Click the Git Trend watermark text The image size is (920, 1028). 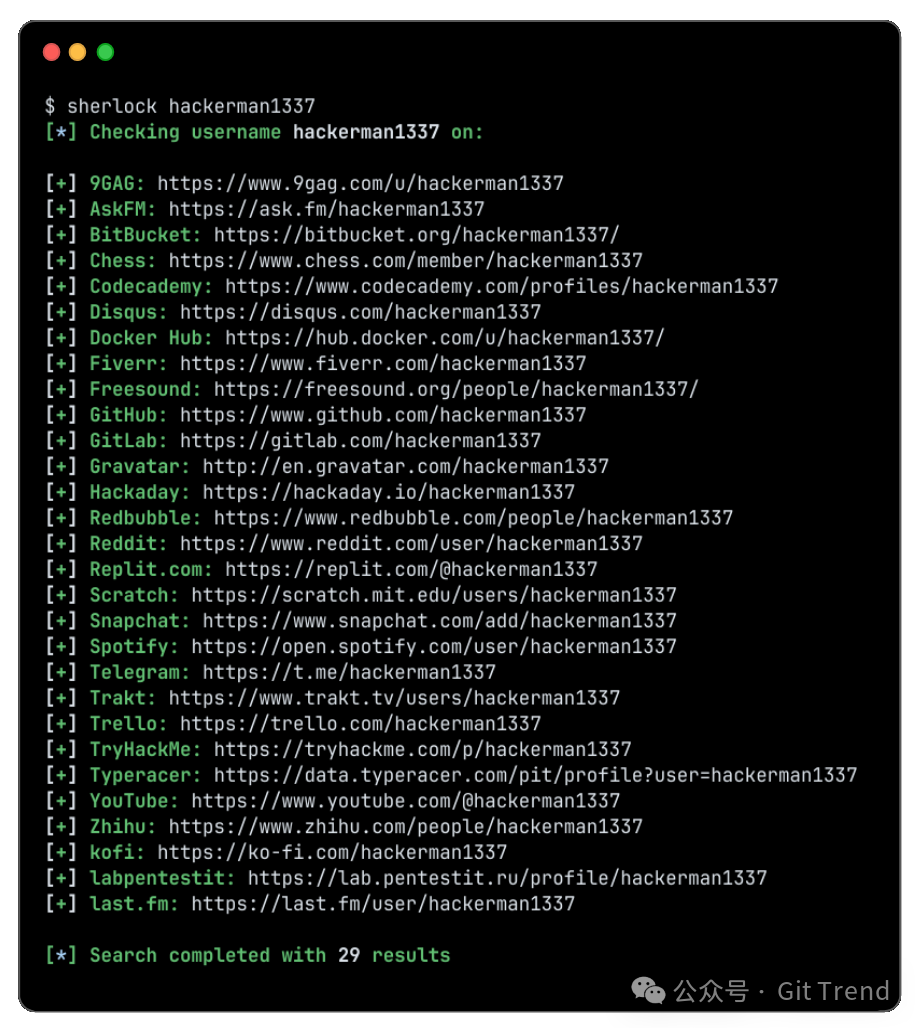[833, 991]
